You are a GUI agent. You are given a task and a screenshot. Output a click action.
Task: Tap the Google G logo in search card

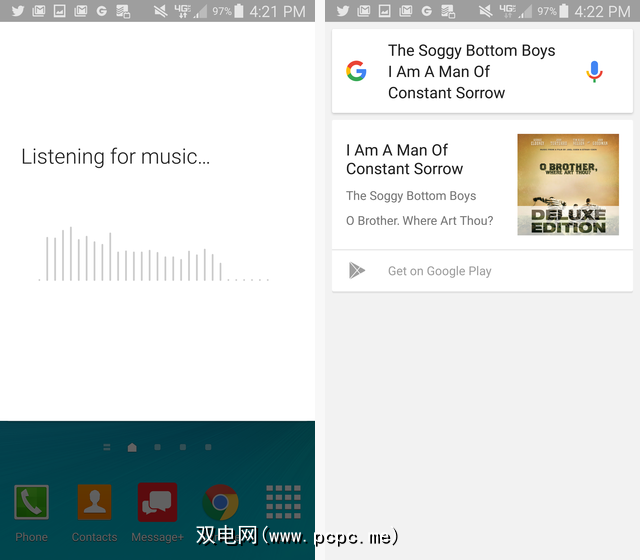coord(356,71)
